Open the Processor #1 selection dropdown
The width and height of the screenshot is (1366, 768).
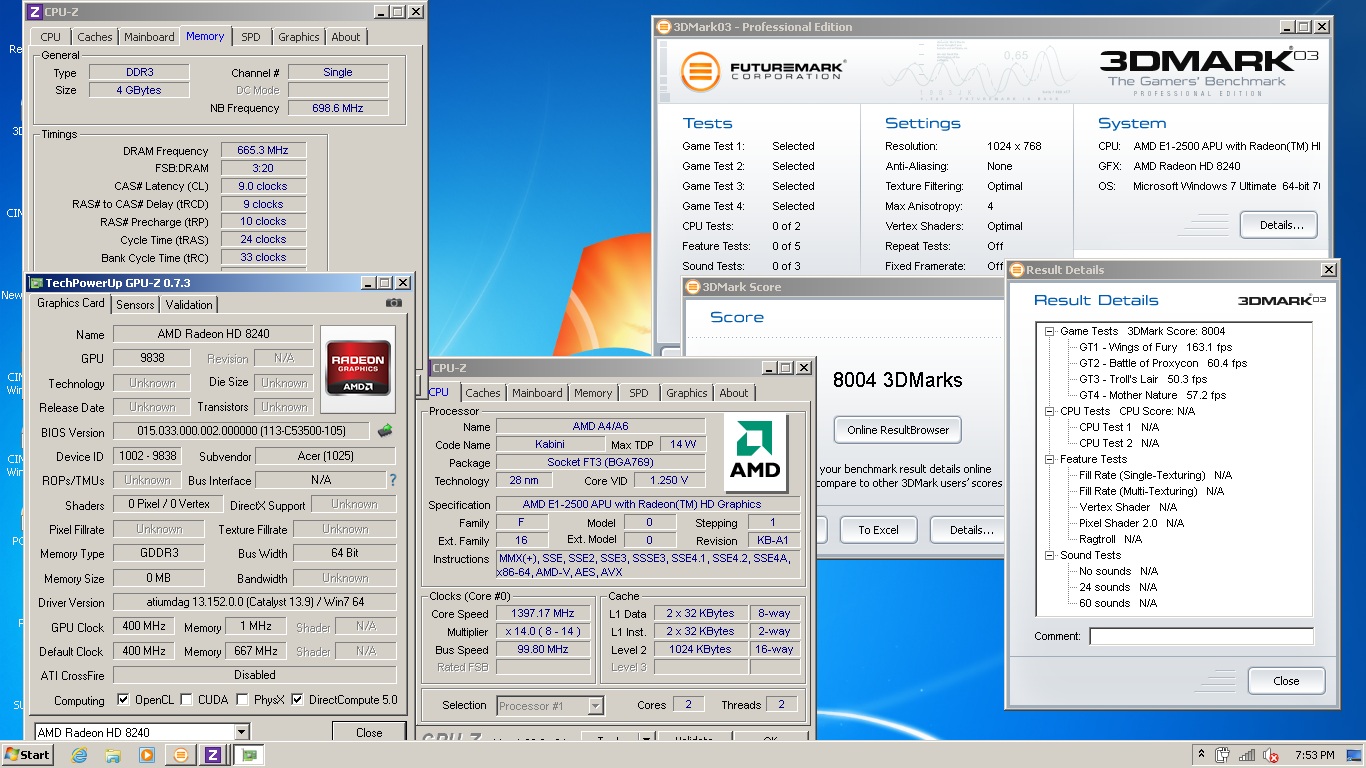coord(595,706)
